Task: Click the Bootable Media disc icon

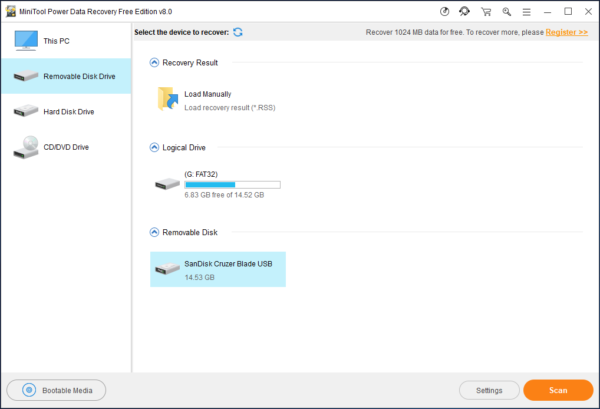Action: (29, 390)
